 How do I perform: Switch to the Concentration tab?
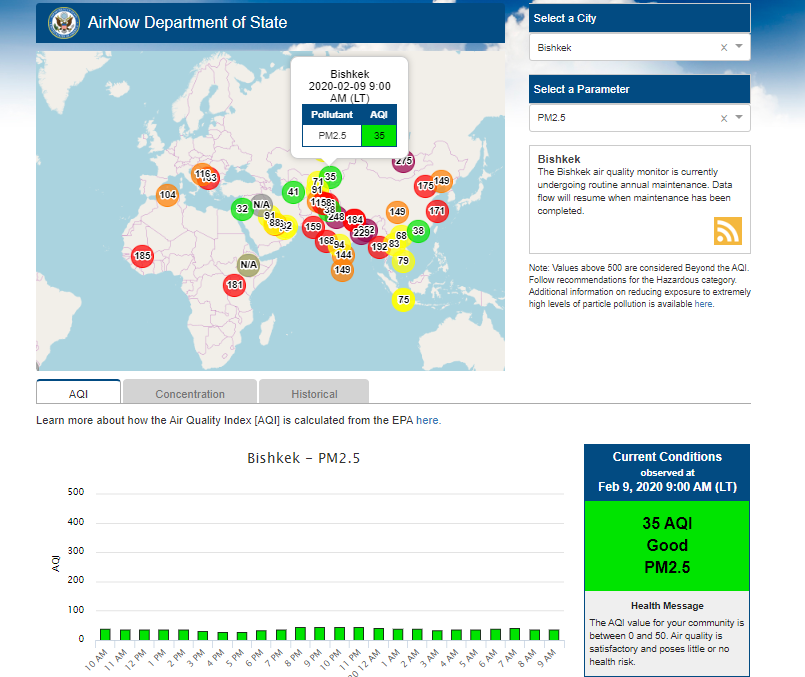190,394
